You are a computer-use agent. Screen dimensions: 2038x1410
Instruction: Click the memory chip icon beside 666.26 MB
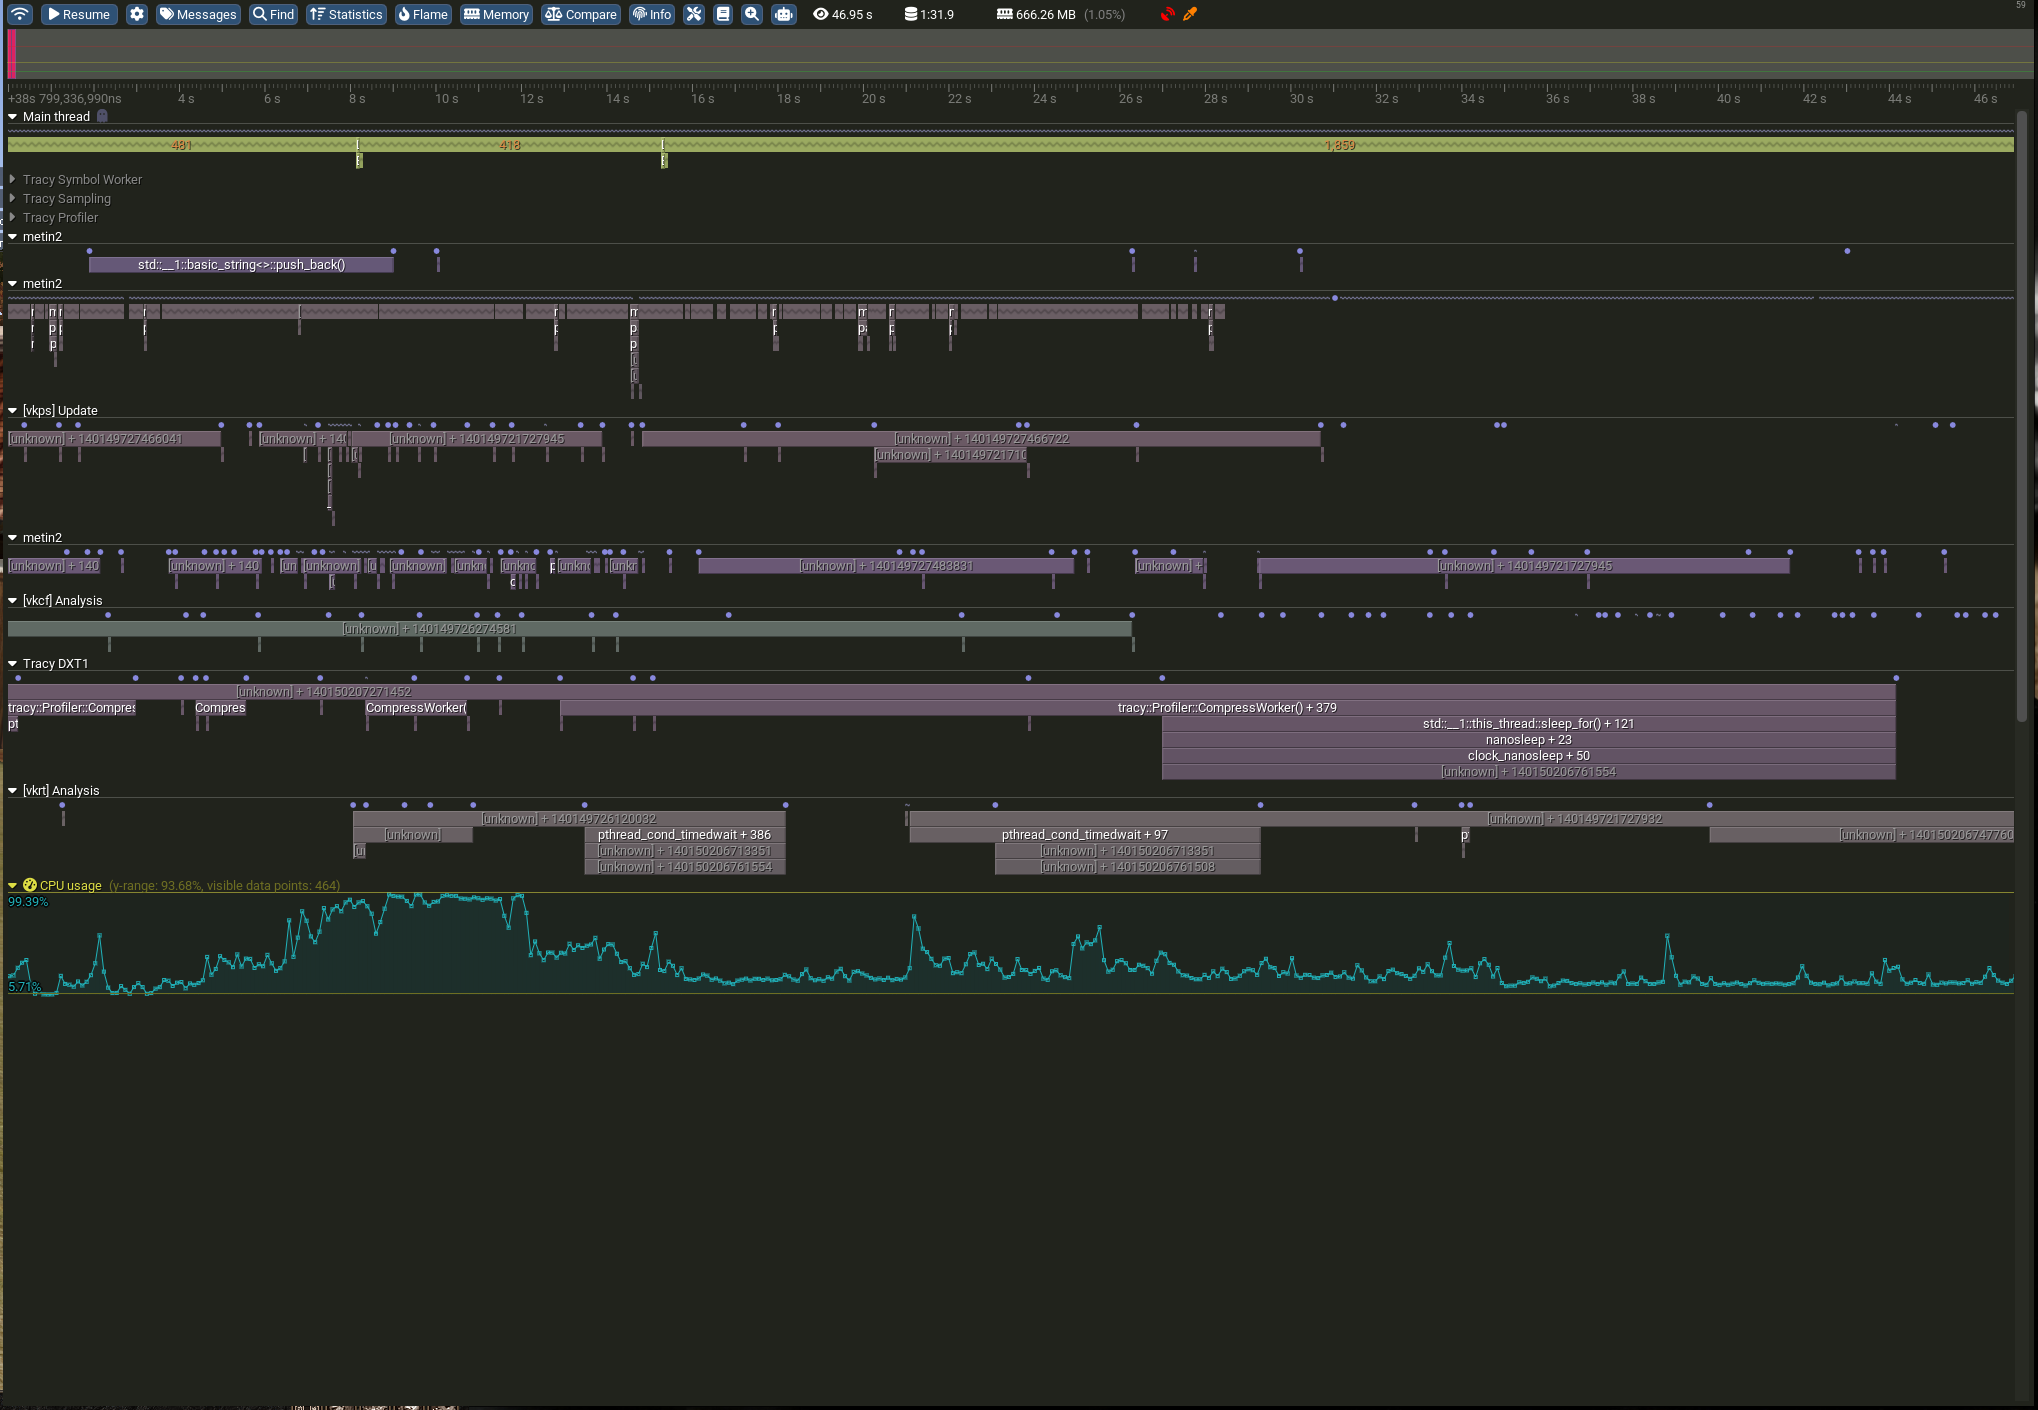(1004, 14)
